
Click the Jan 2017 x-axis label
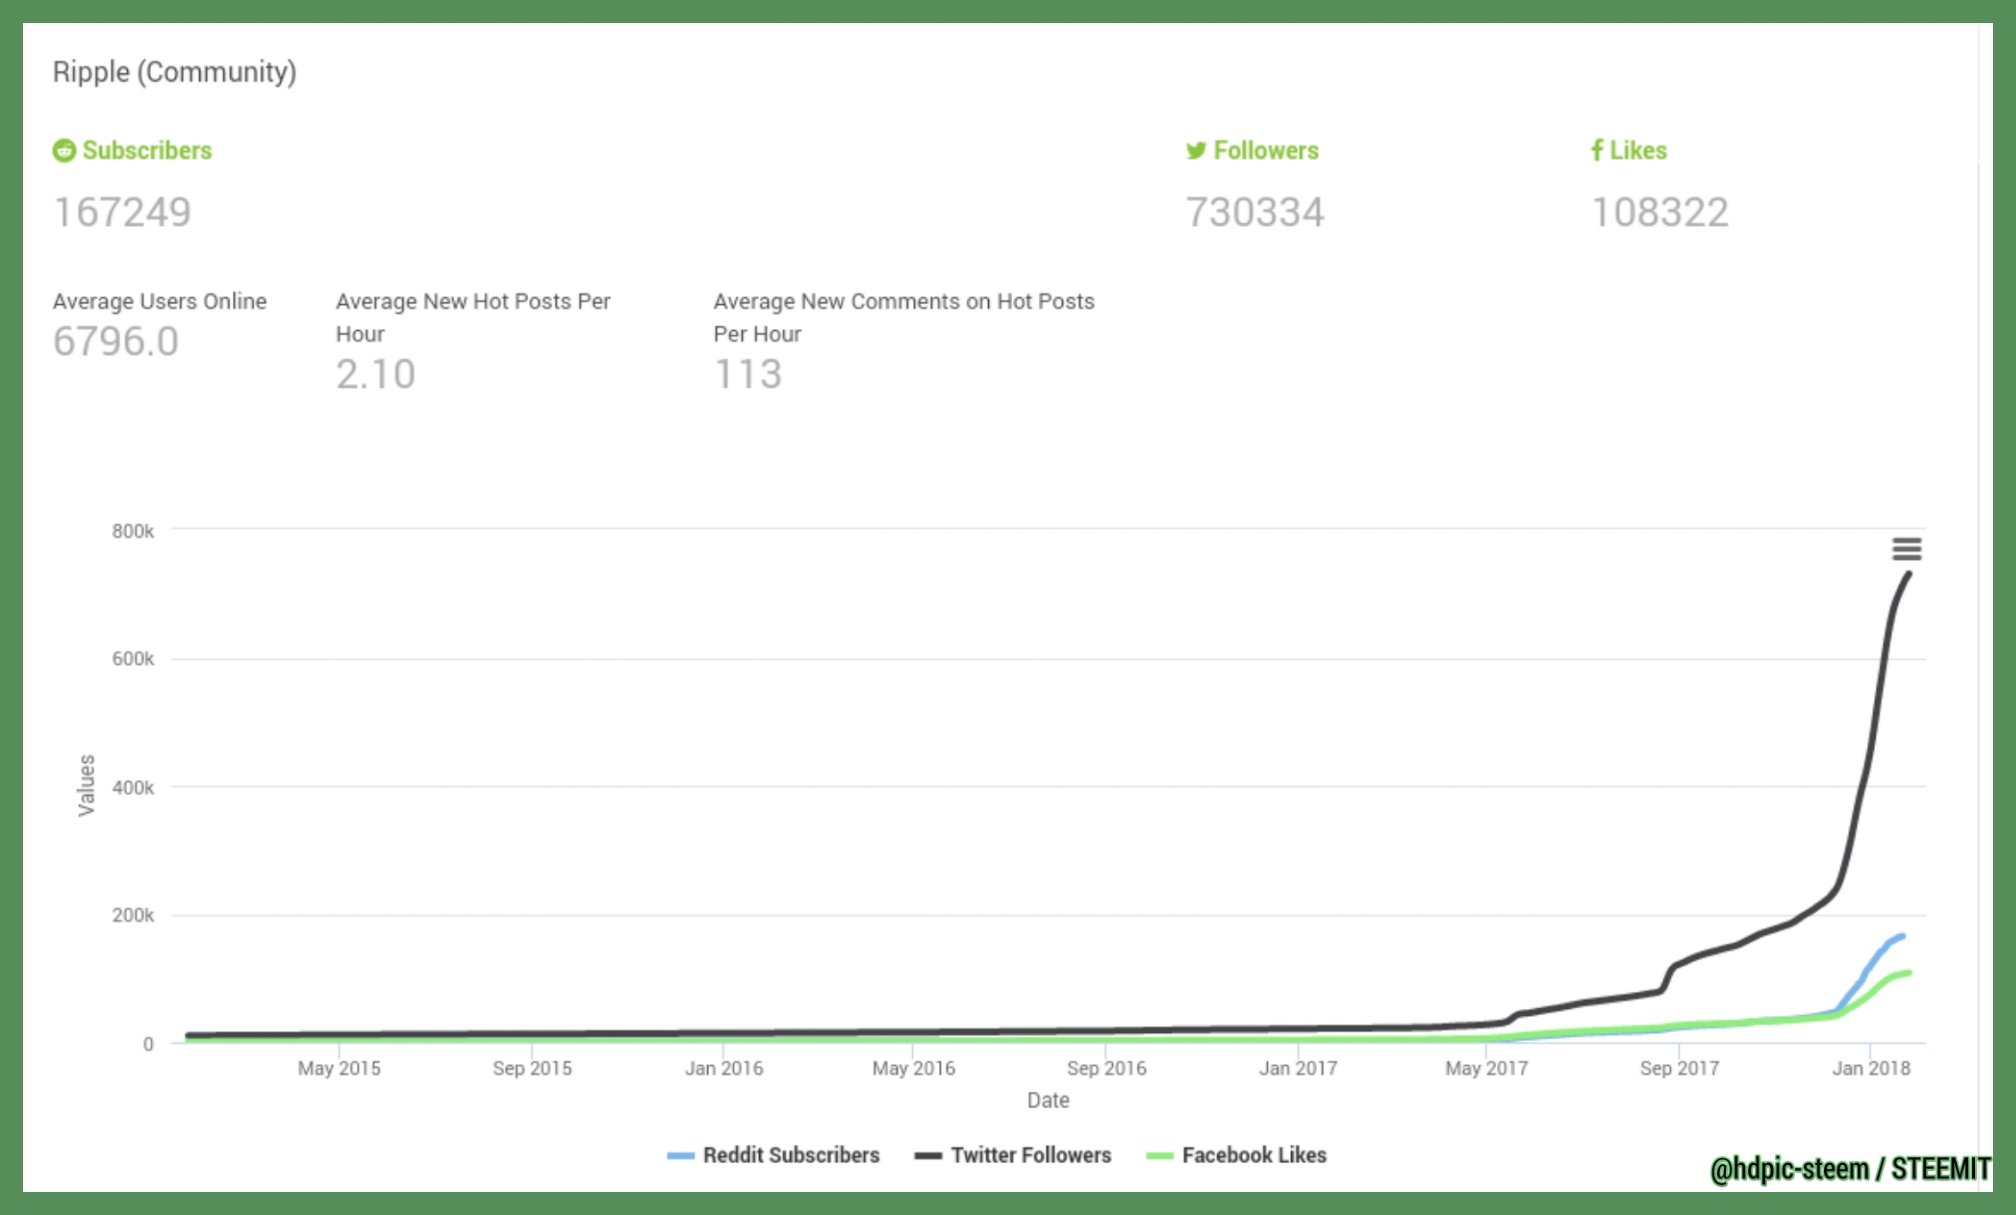(1298, 1068)
